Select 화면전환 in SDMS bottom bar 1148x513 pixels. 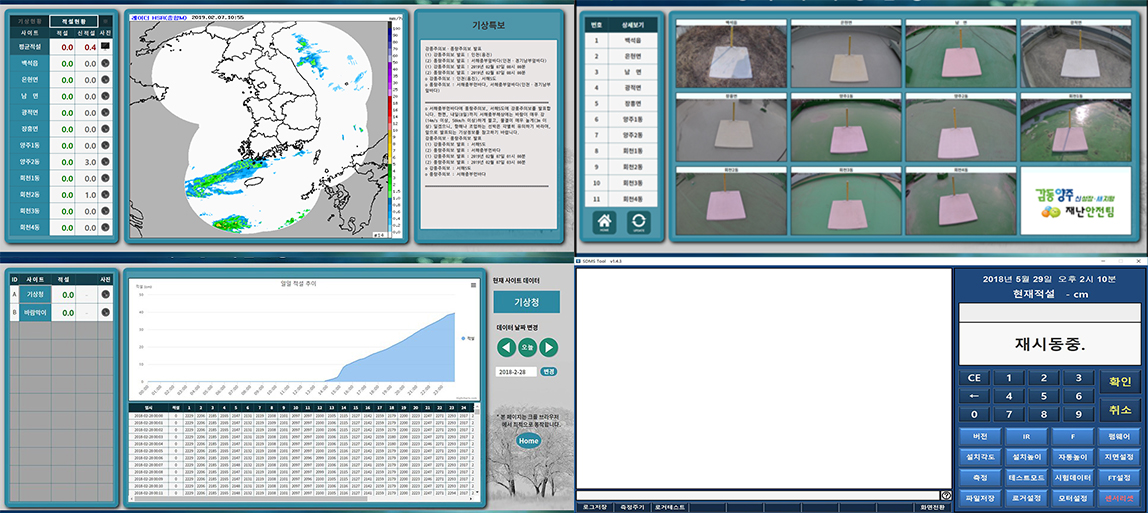[933, 507]
